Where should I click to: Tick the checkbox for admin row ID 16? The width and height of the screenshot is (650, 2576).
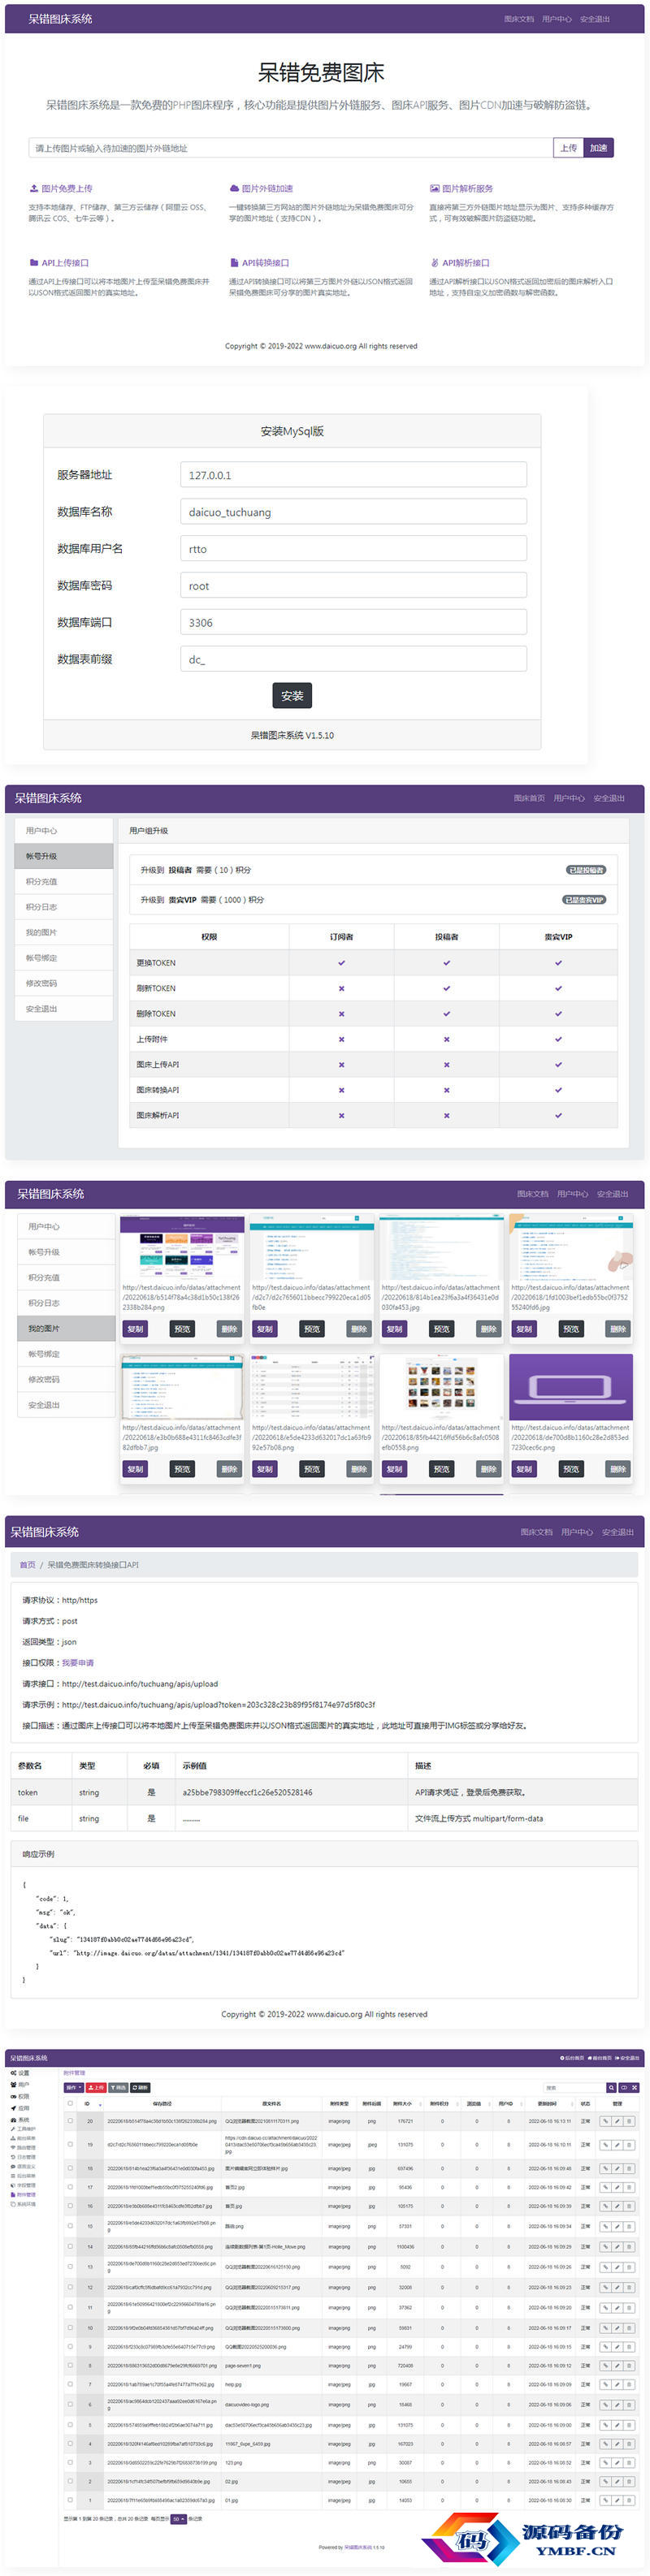tap(70, 2206)
